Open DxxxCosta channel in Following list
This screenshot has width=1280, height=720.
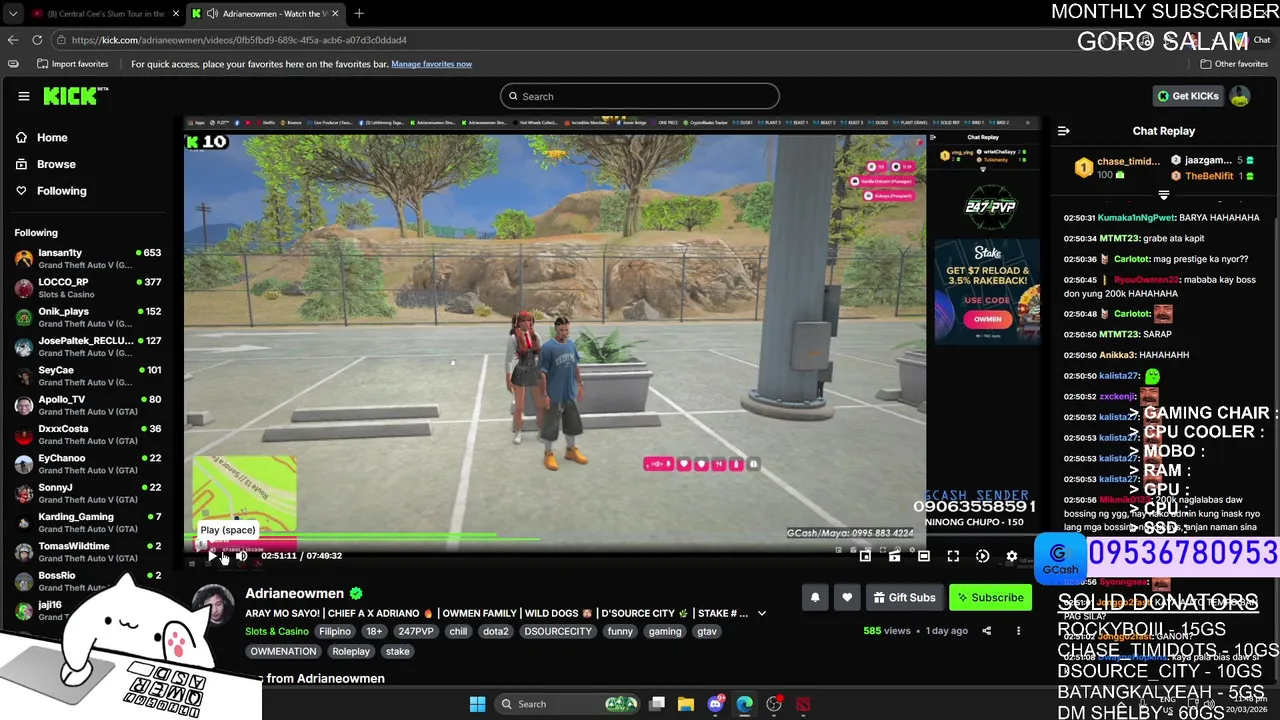click(x=88, y=434)
